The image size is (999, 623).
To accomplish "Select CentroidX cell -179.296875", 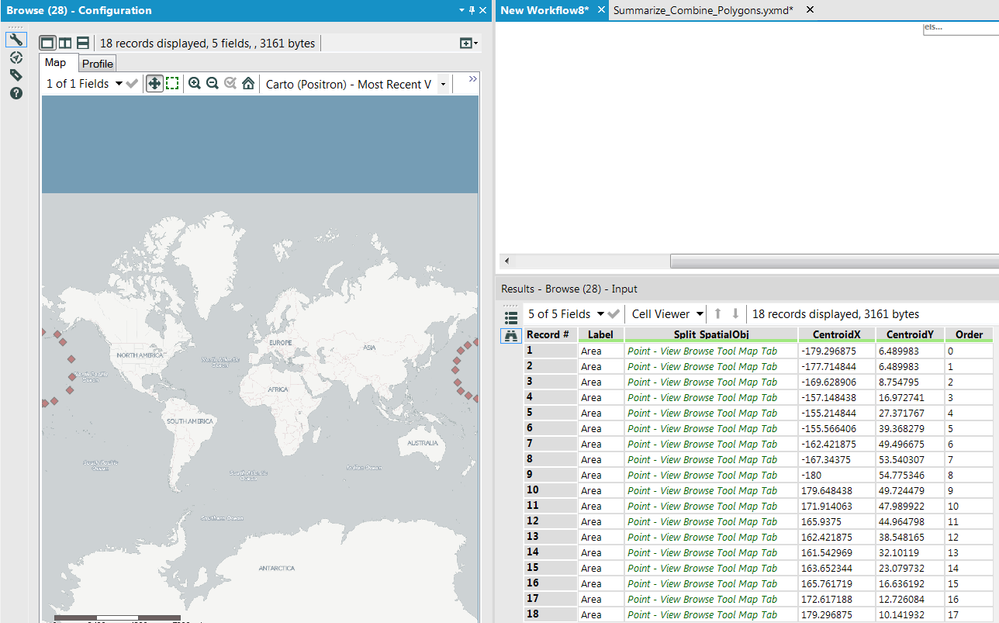I will pyautogui.click(x=837, y=351).
